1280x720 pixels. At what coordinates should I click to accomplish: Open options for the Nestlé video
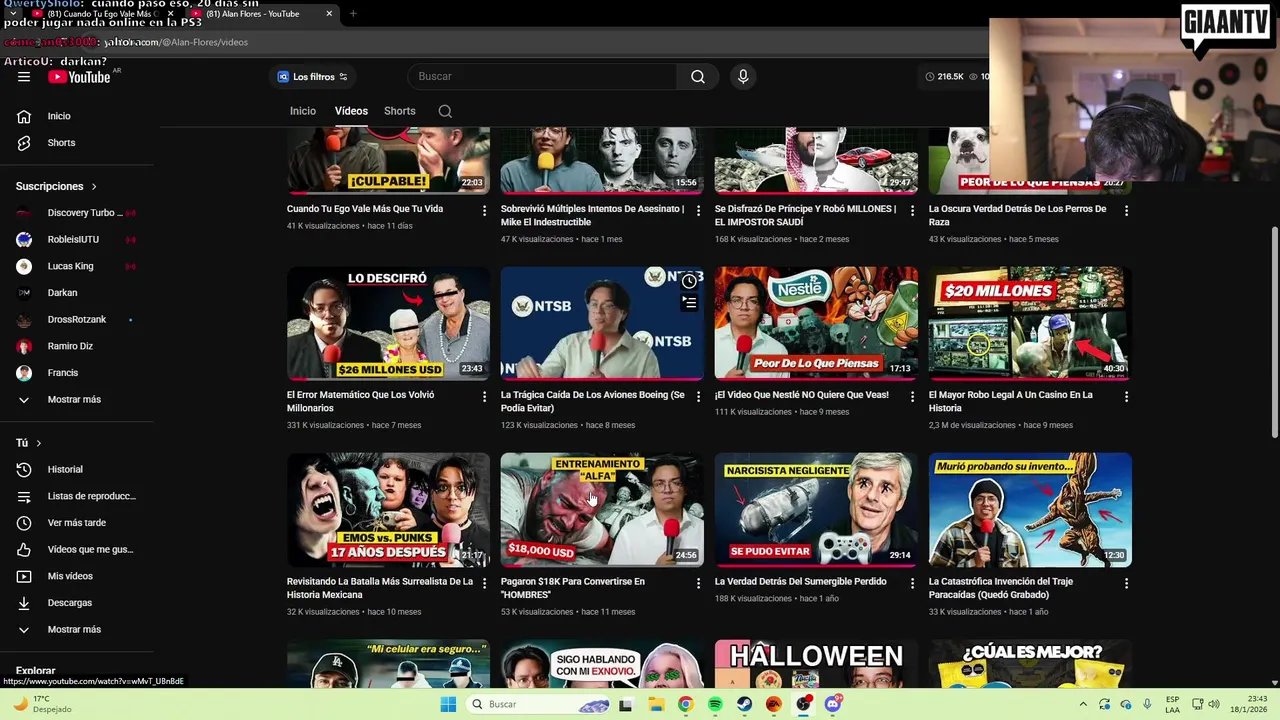pyautogui.click(x=912, y=397)
